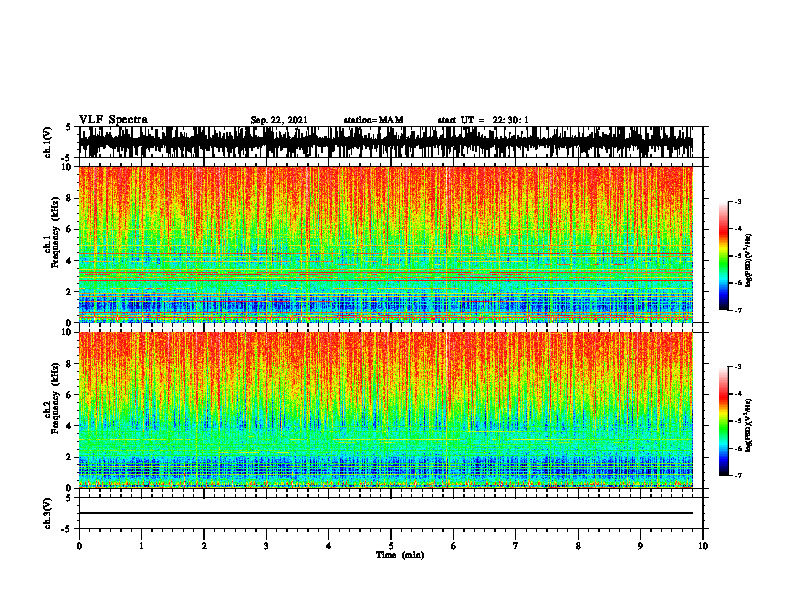Screen dimensions: 792x612
Task: Click the ch.2 spectrogram color scale bar
Action: click(x=723, y=421)
